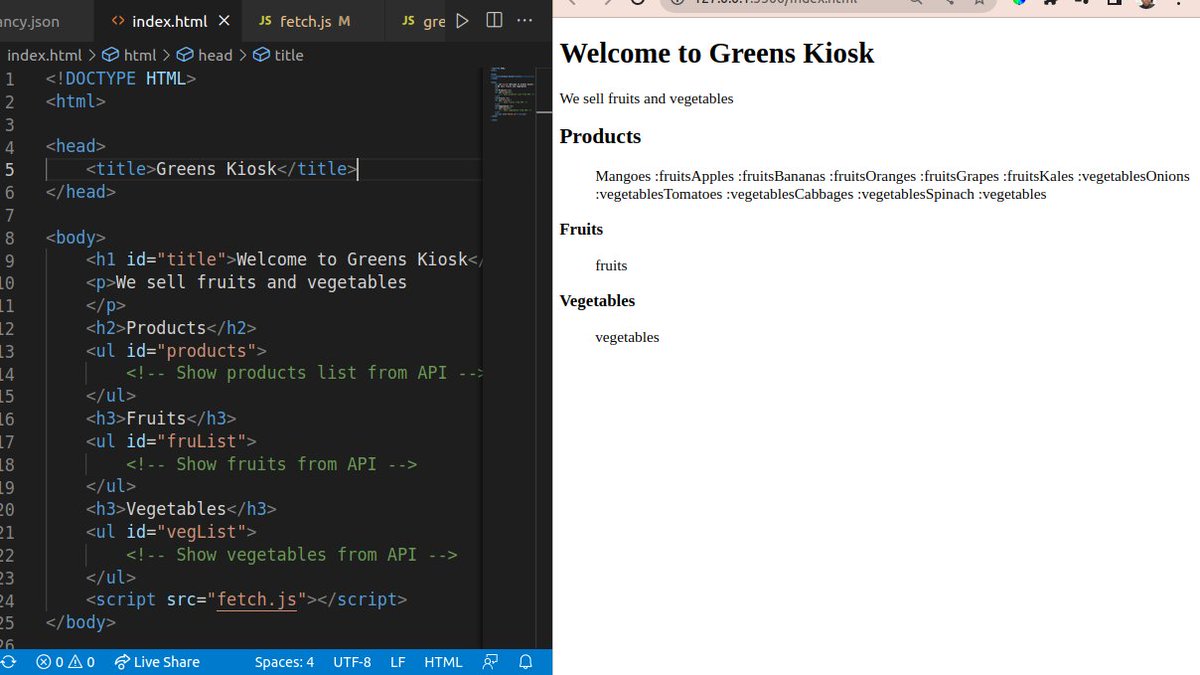Open the editor More Actions ellipsis
The width and height of the screenshot is (1200, 675).
(x=526, y=20)
